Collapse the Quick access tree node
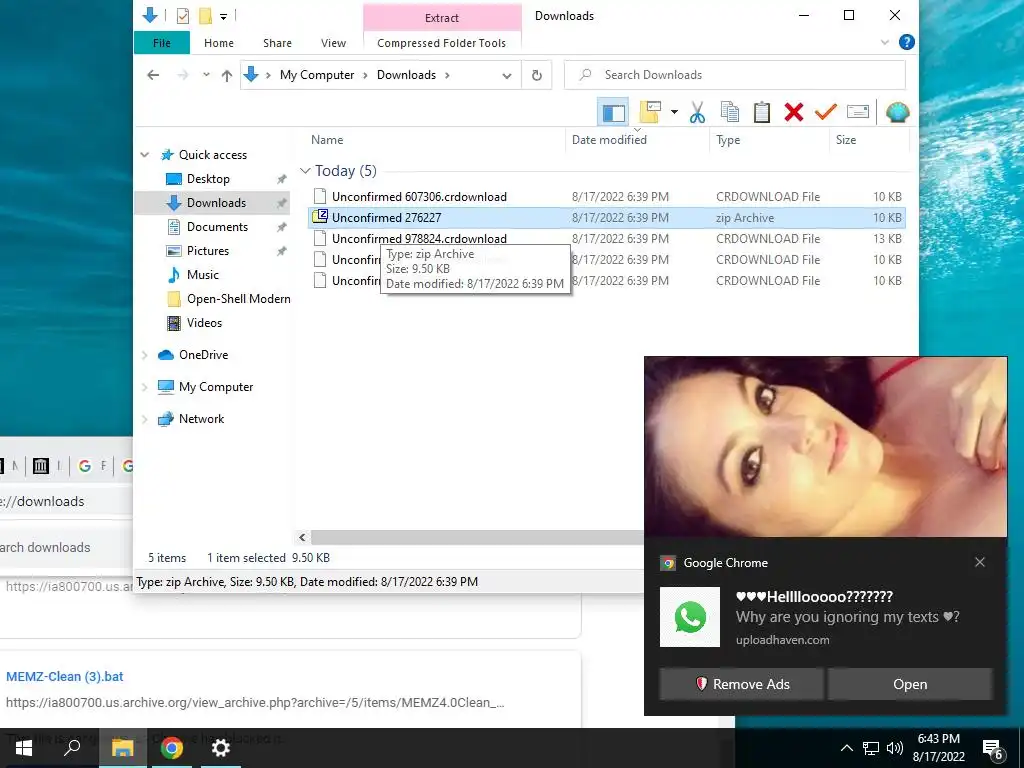 tap(144, 155)
